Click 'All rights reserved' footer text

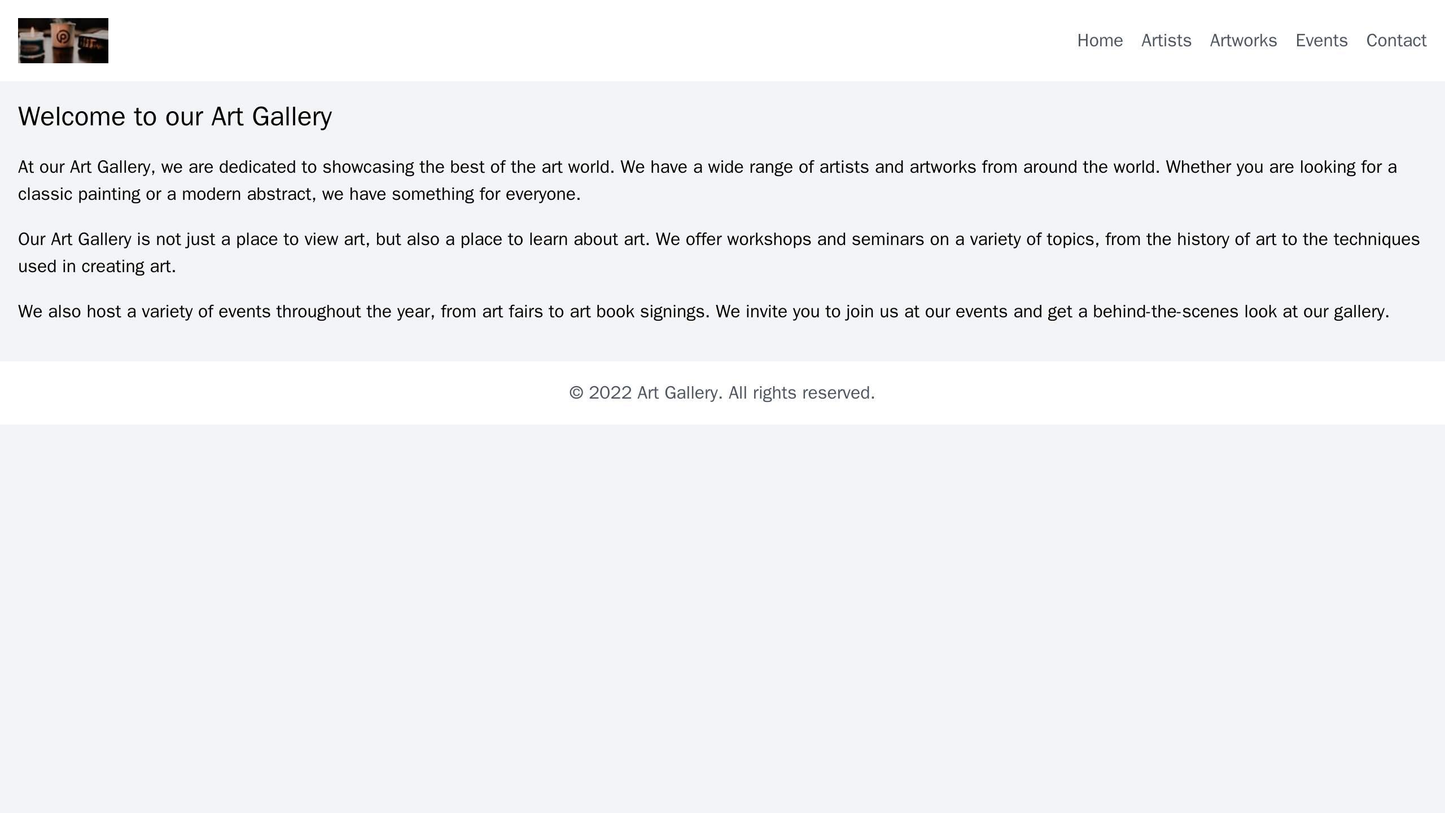[801, 393]
